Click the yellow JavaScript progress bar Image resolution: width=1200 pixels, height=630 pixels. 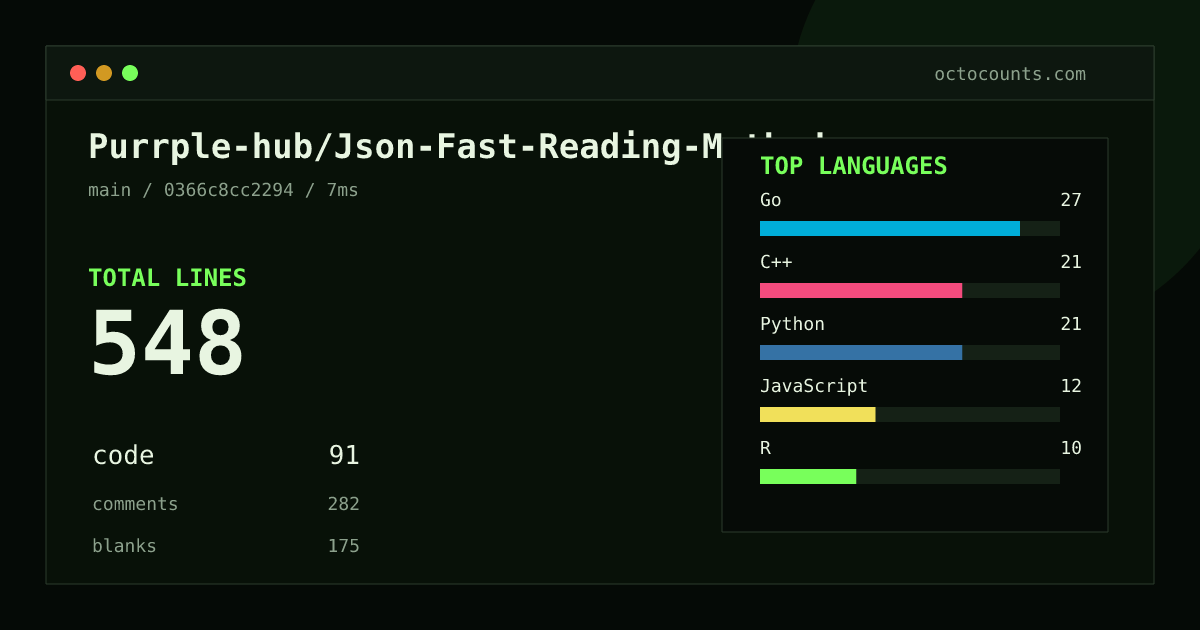pos(818,414)
